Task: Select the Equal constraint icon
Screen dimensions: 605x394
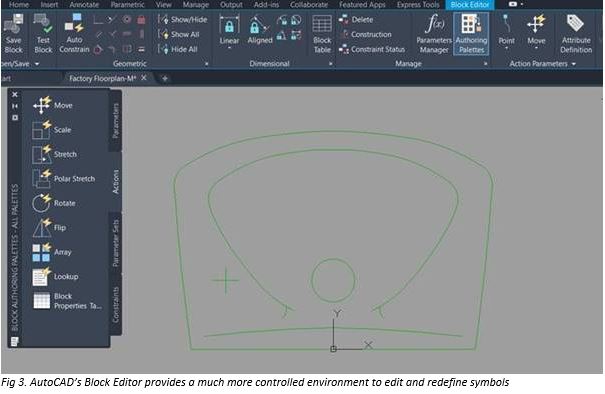Action: [x=142, y=49]
